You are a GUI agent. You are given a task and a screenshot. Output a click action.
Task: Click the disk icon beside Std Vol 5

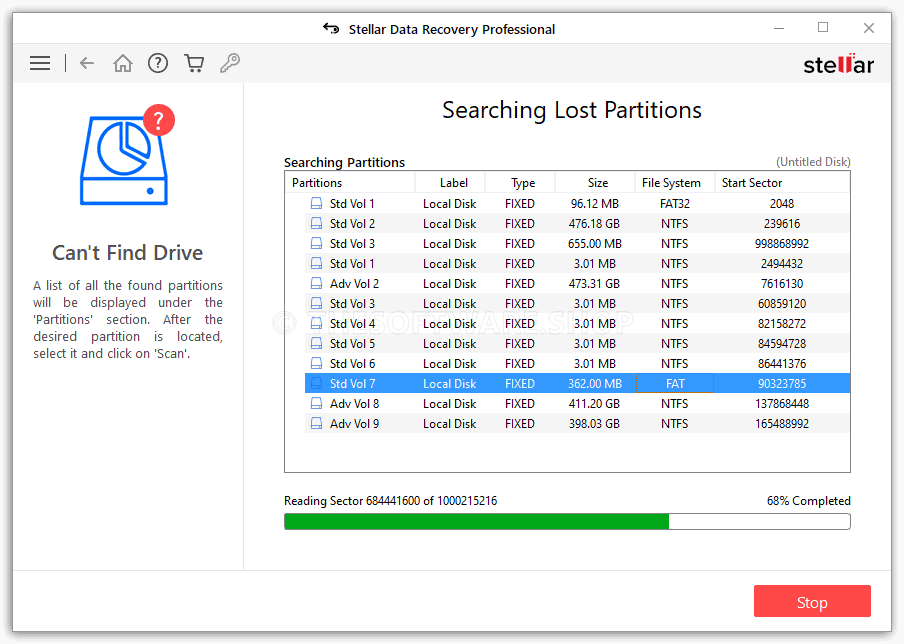coord(317,344)
